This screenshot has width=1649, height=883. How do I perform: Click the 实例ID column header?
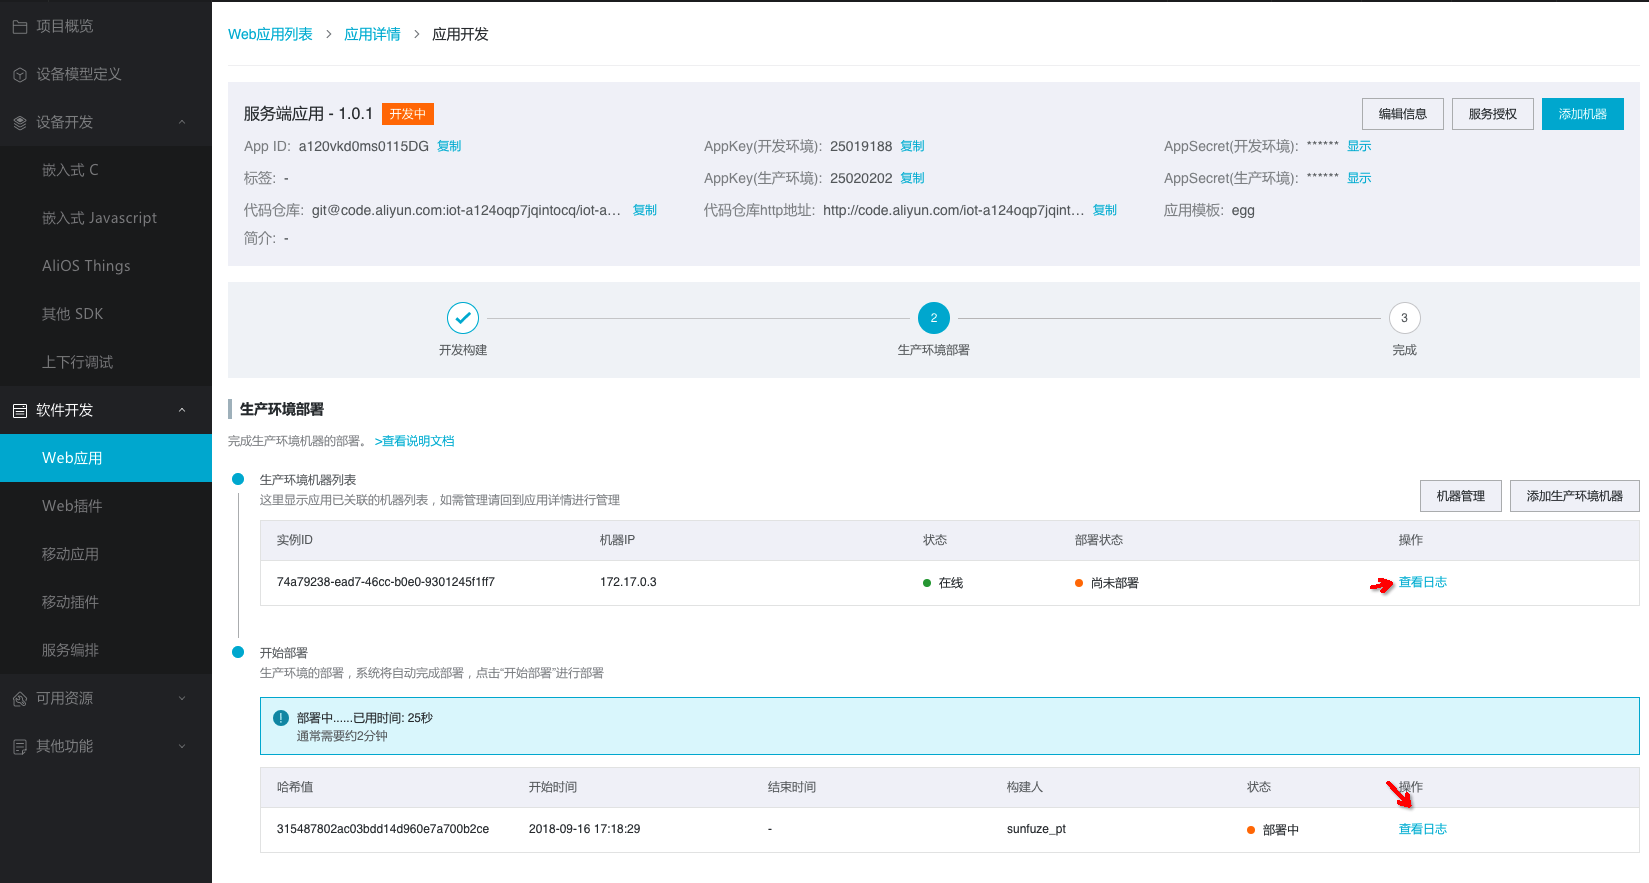click(x=295, y=540)
